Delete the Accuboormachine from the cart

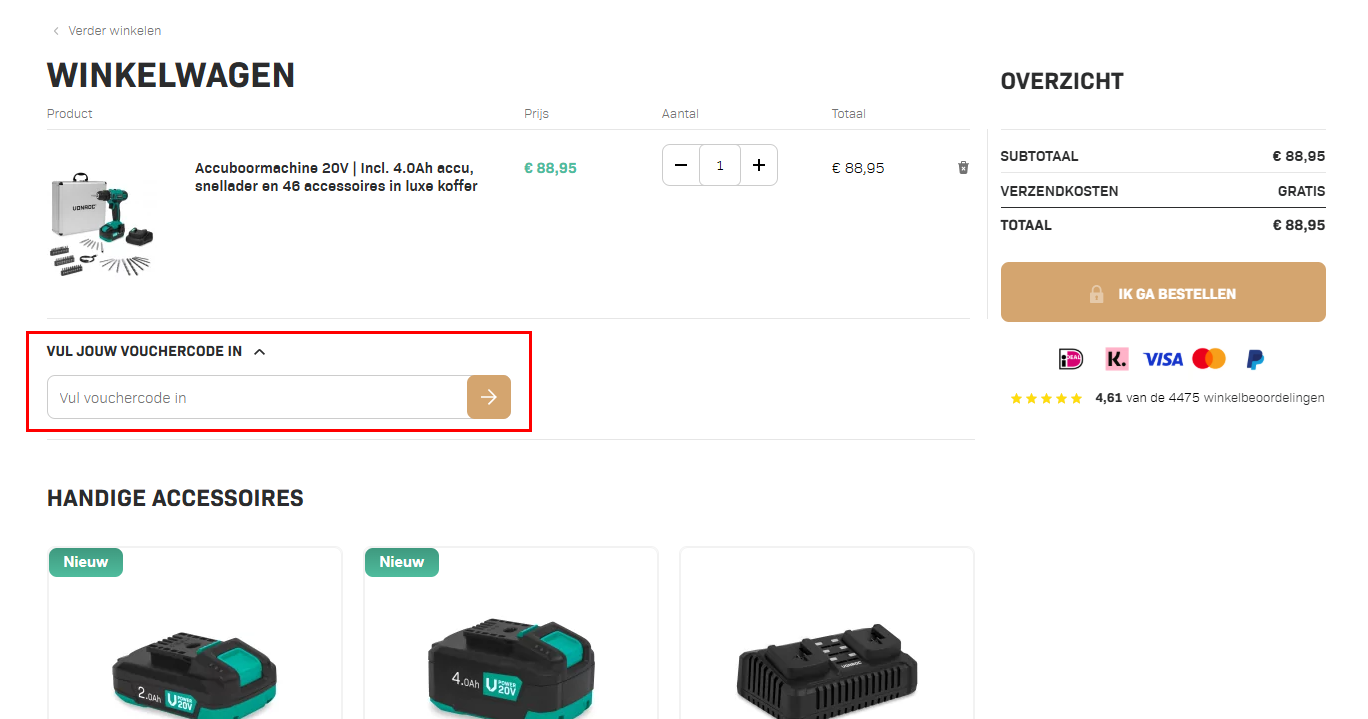(963, 168)
